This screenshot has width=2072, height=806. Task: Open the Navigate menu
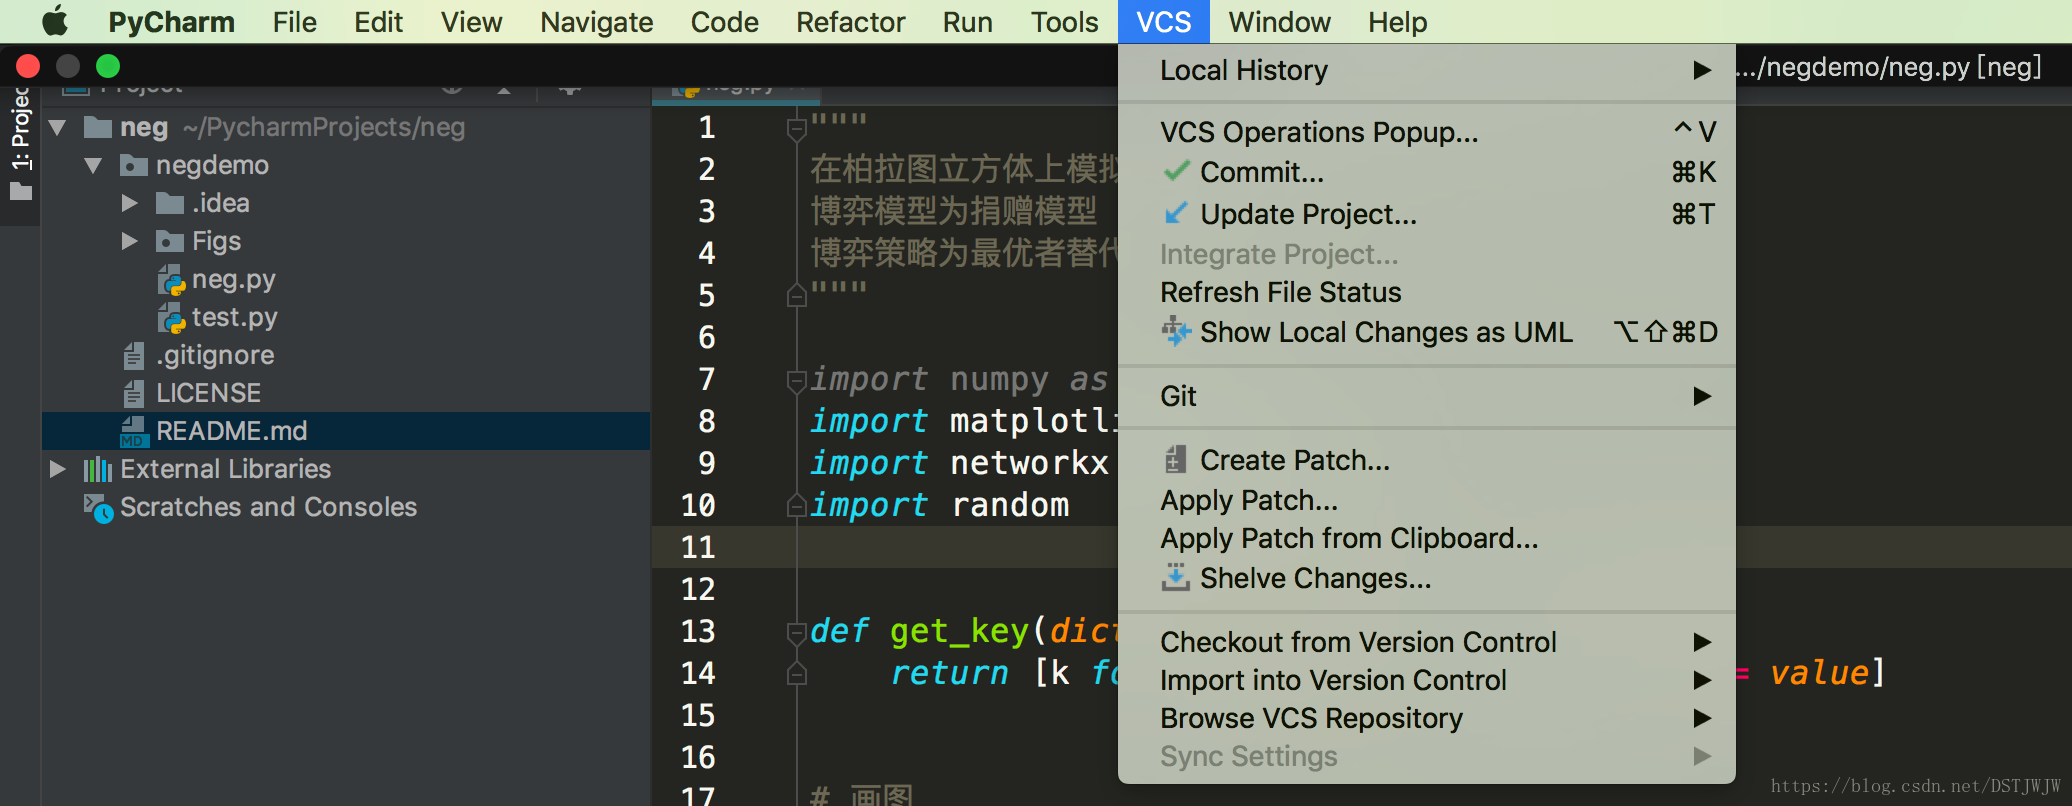[597, 22]
